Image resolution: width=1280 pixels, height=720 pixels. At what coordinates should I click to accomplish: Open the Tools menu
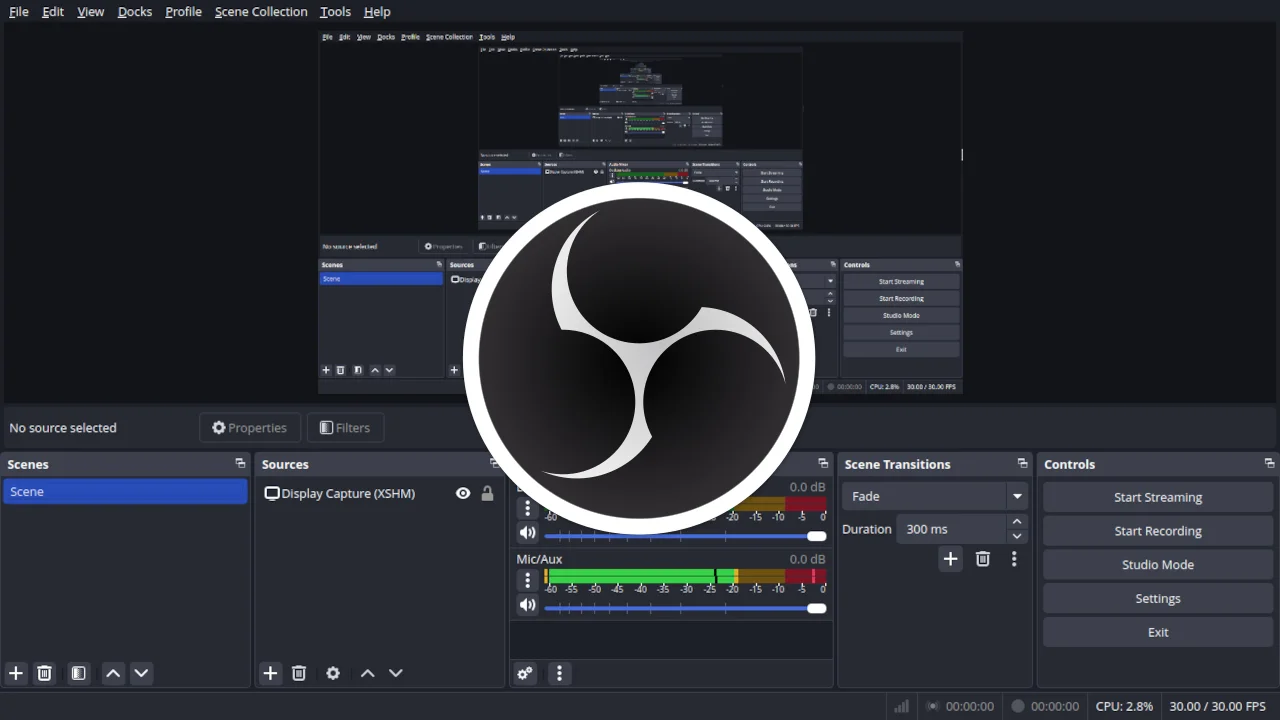point(335,12)
